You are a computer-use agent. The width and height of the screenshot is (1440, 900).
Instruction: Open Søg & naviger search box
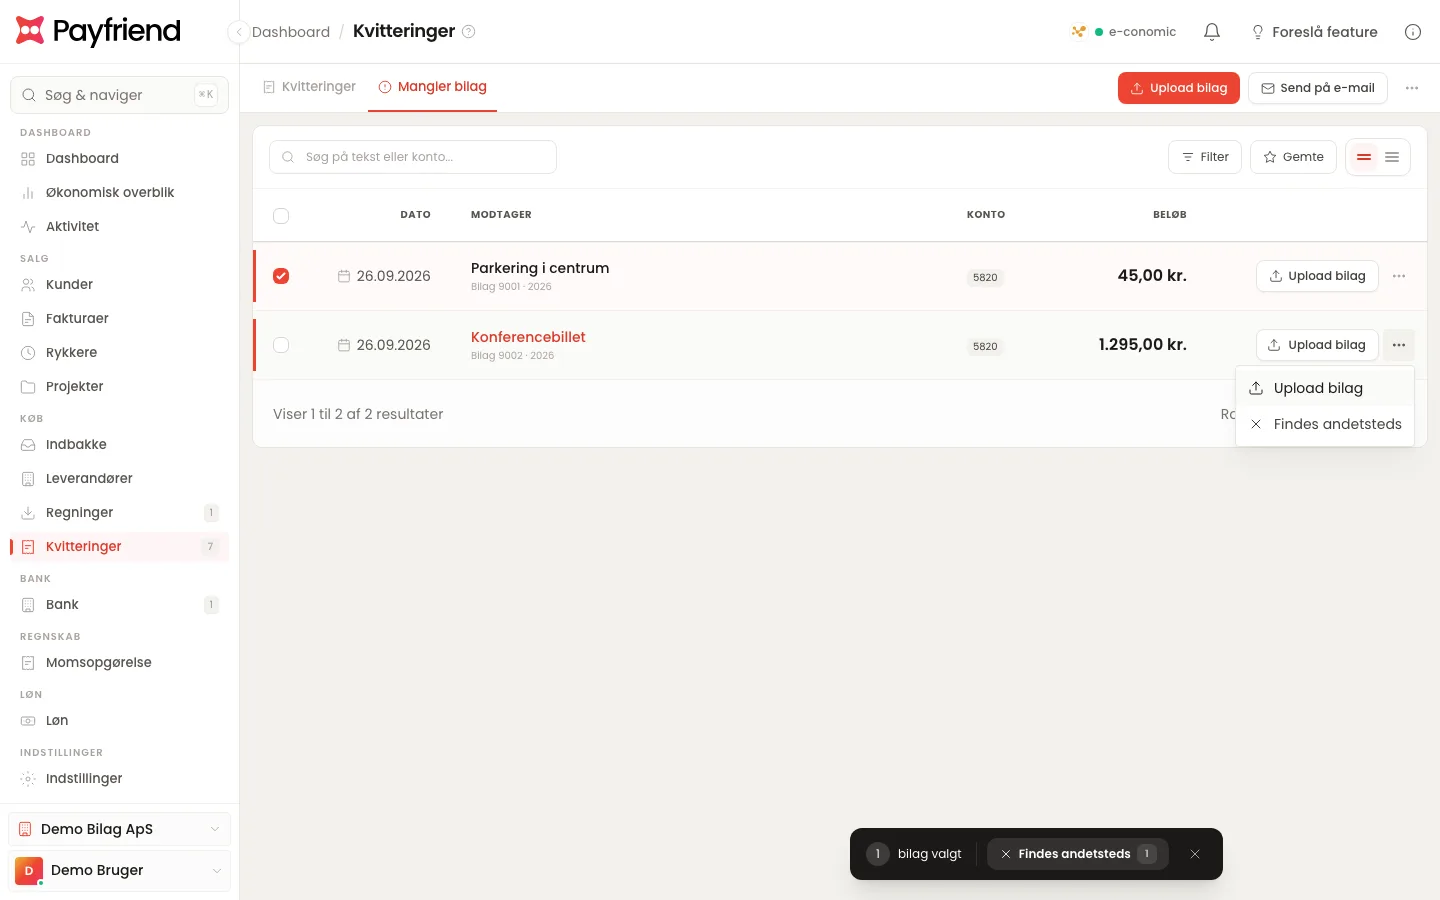coord(120,95)
